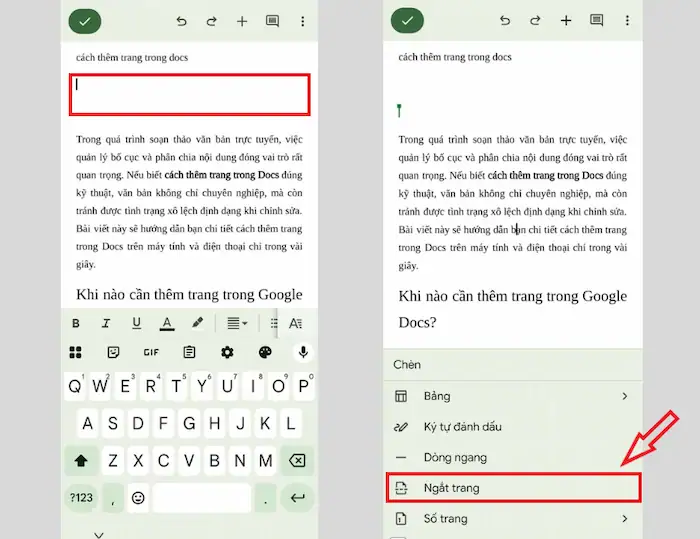Expand the Số trang submenu chevron
Screen dimensions: 700x539
[625, 519]
